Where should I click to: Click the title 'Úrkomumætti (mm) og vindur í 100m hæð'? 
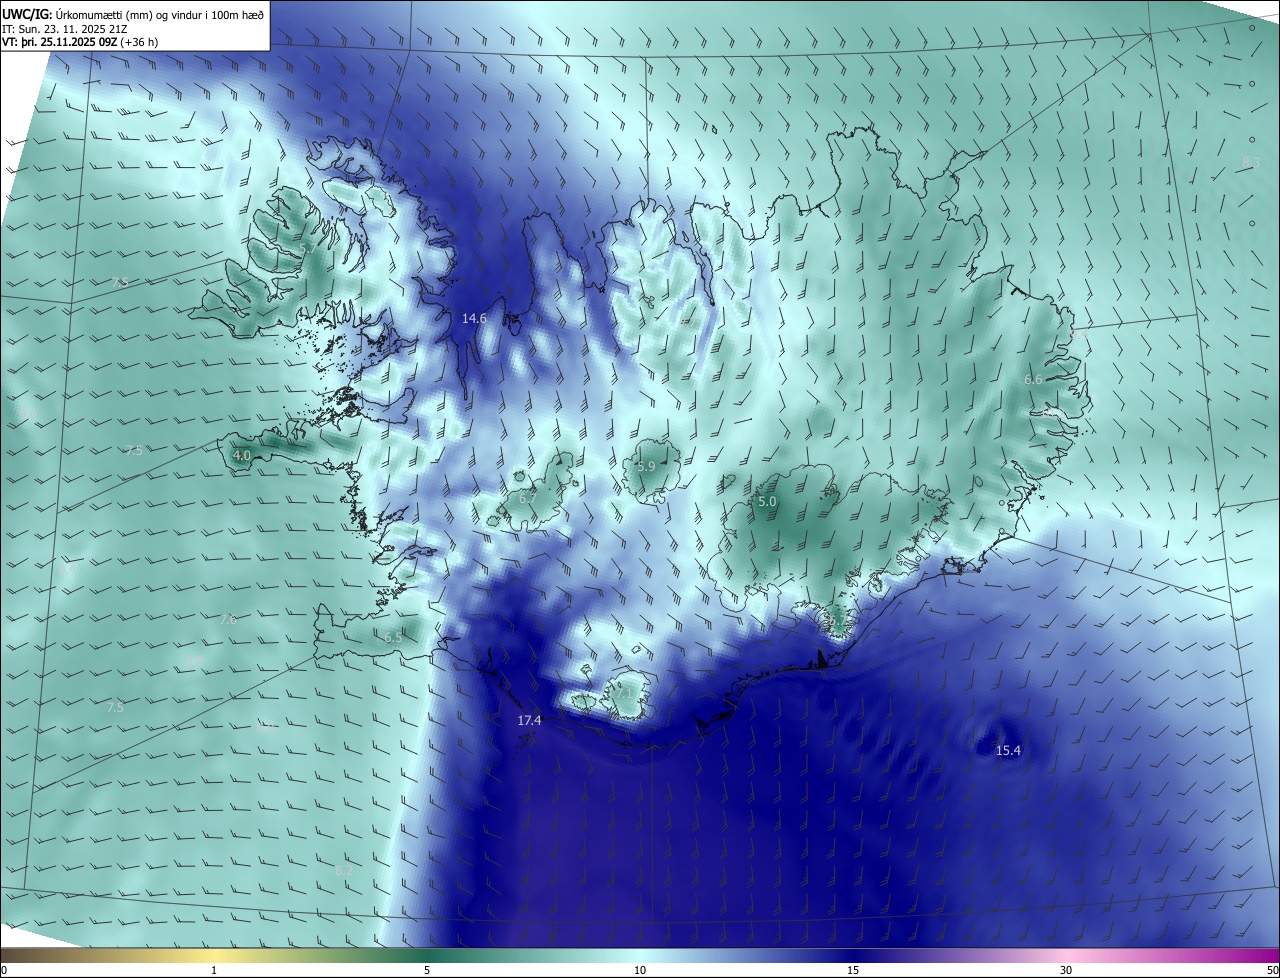161,15
